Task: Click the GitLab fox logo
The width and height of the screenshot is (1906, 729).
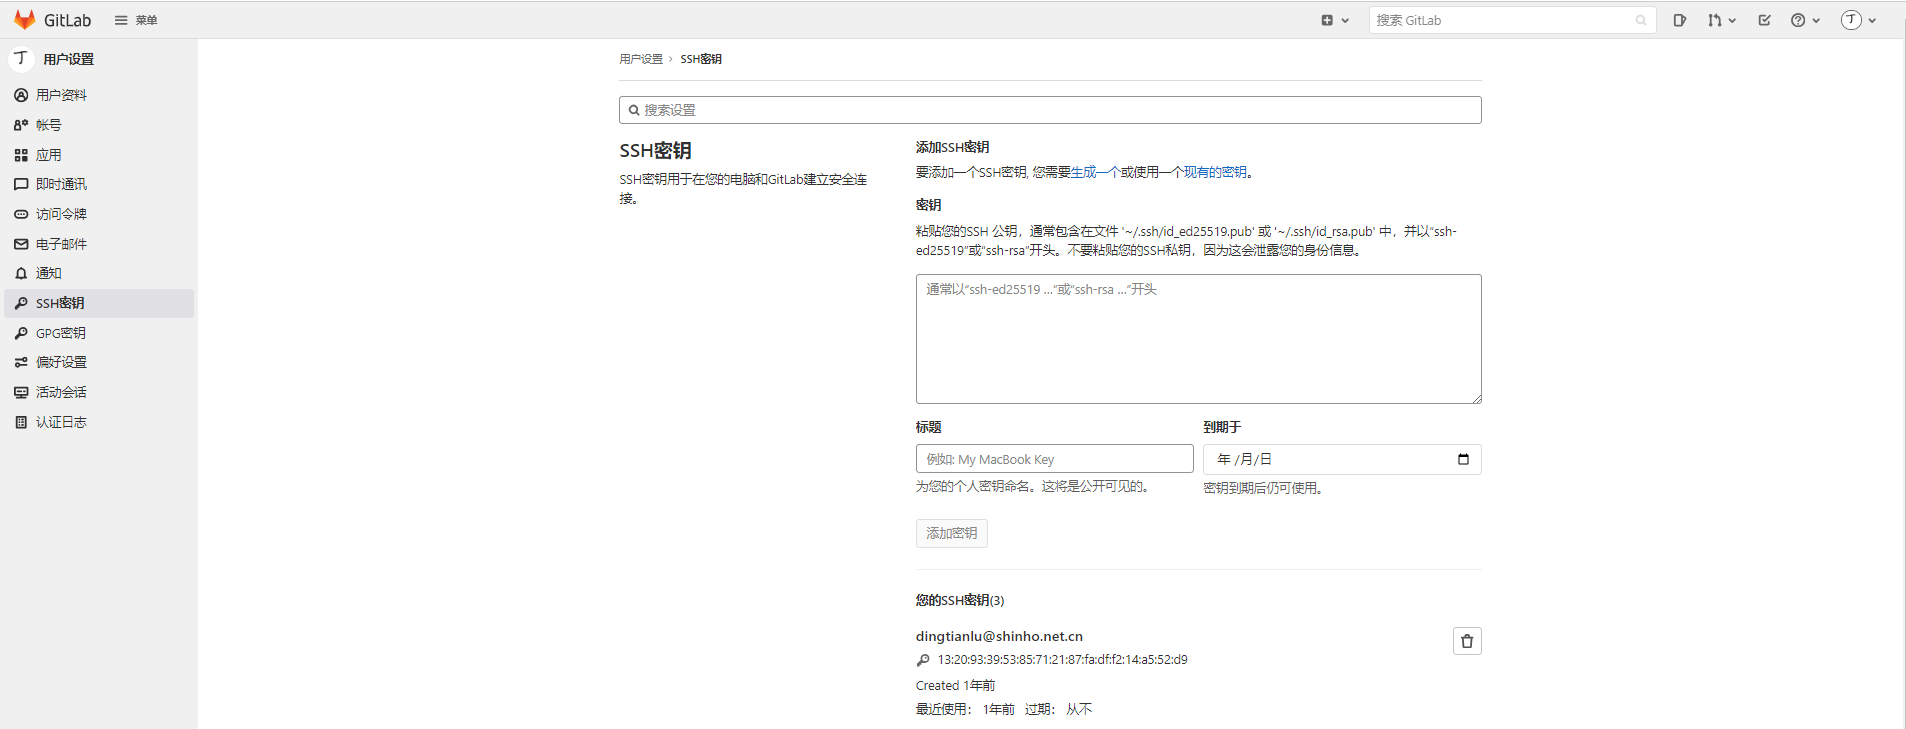Action: pos(25,20)
